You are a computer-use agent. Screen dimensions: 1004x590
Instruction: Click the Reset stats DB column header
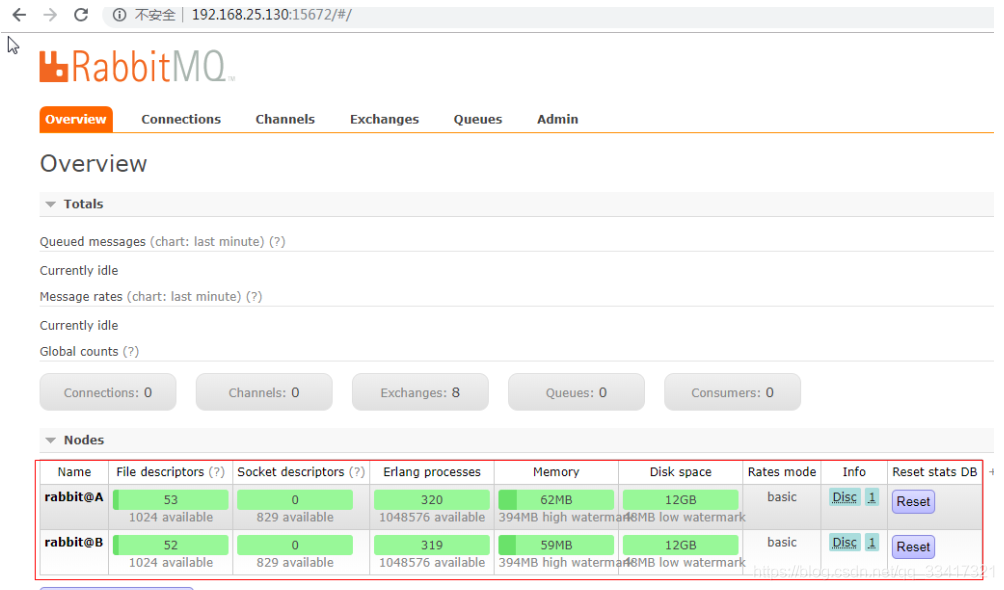934,472
